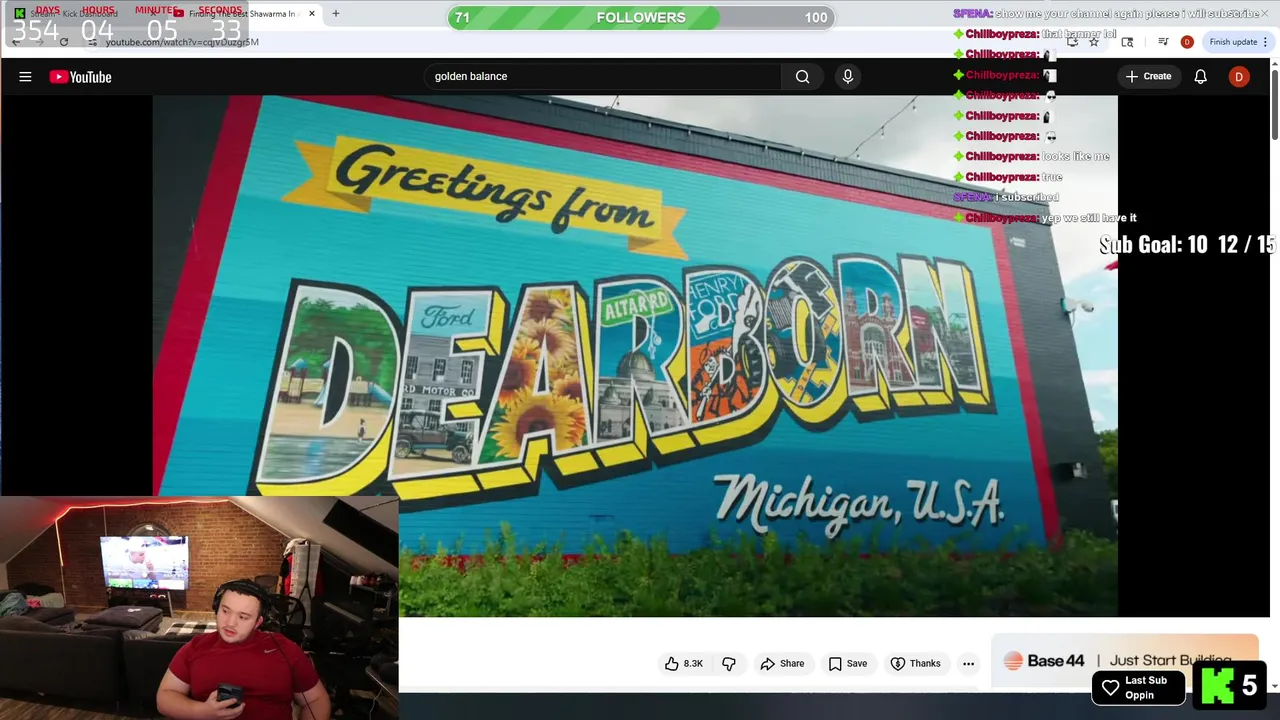Open Chrome media controls icon
Viewport: 1280px width, 720px height.
(1163, 42)
